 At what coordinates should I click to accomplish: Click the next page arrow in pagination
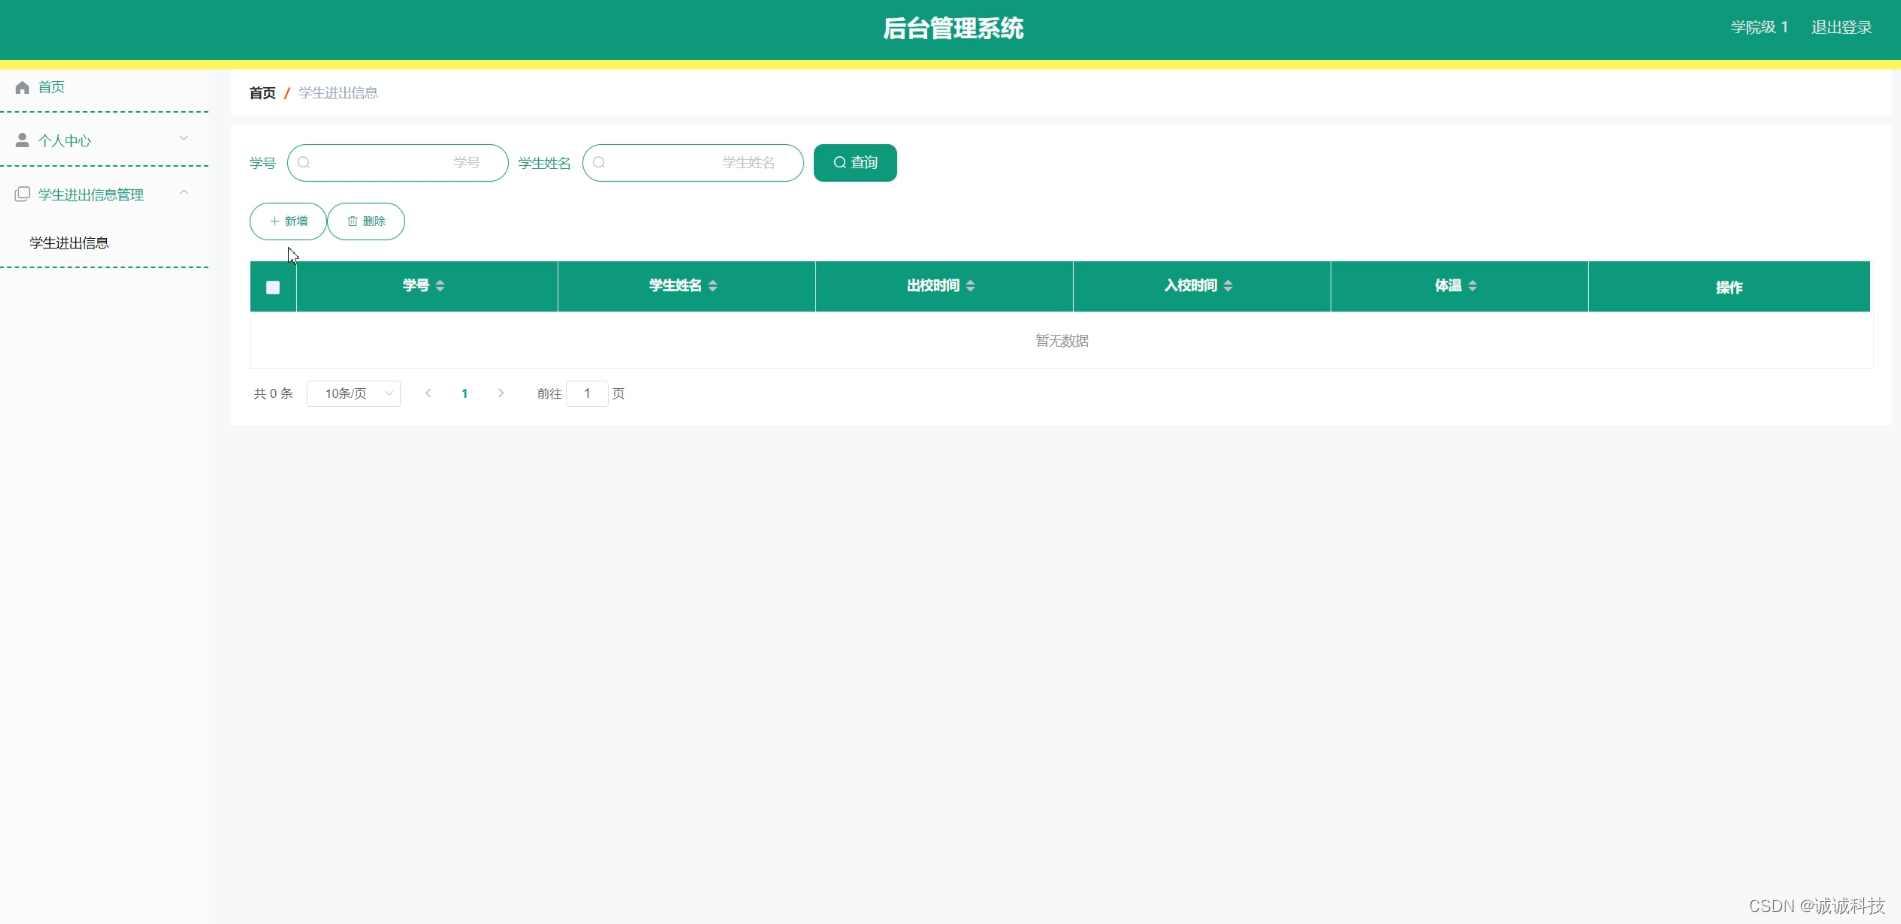pos(500,393)
